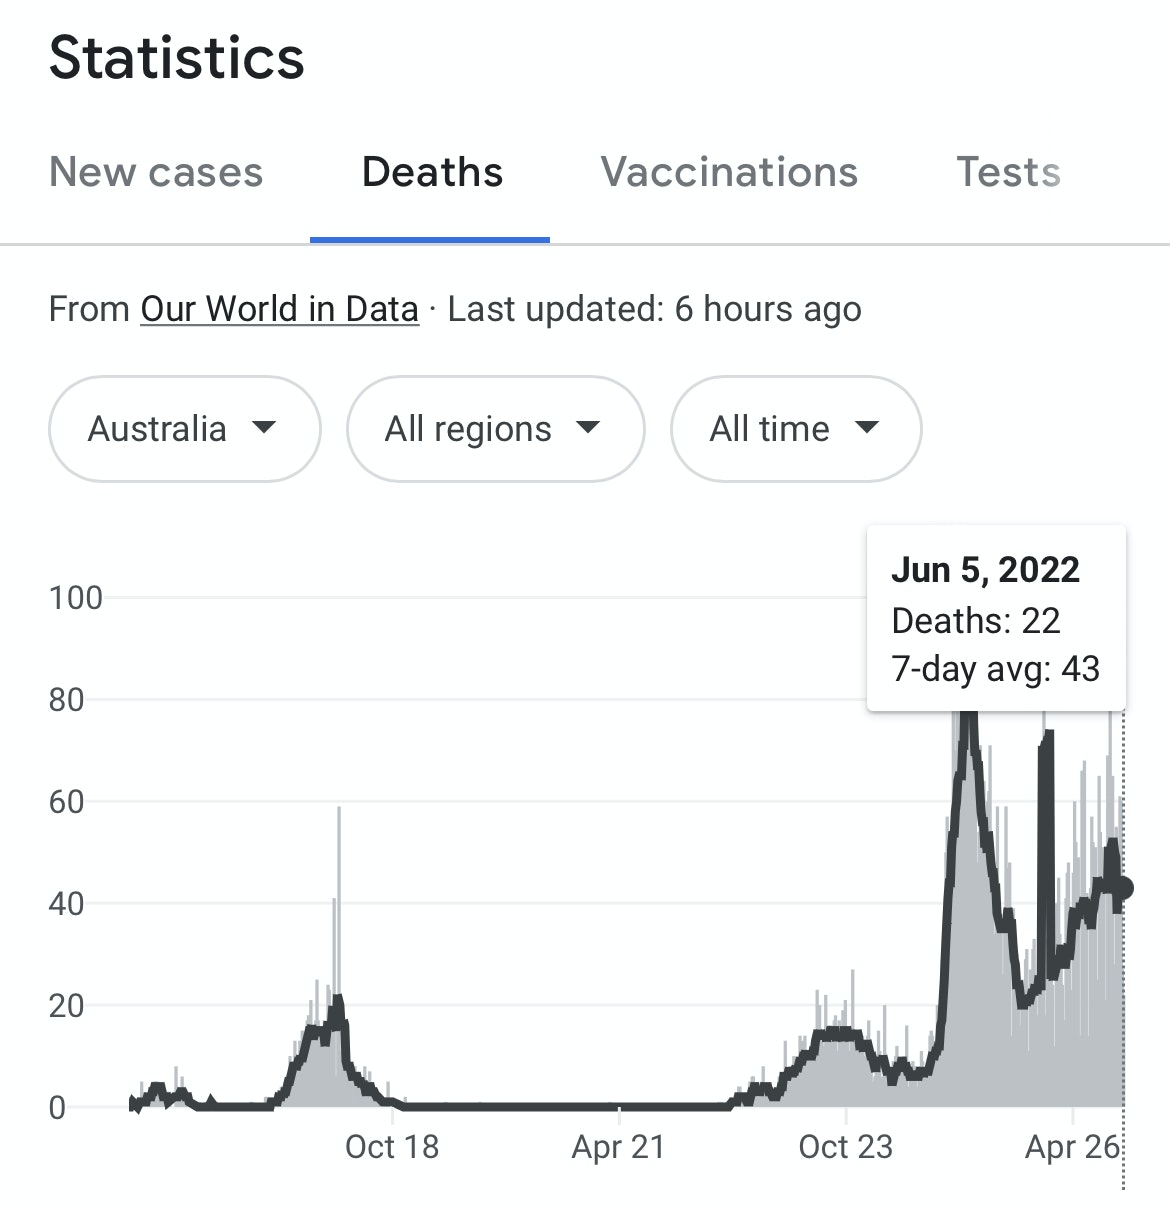Switch to the New cases tab

pos(156,172)
